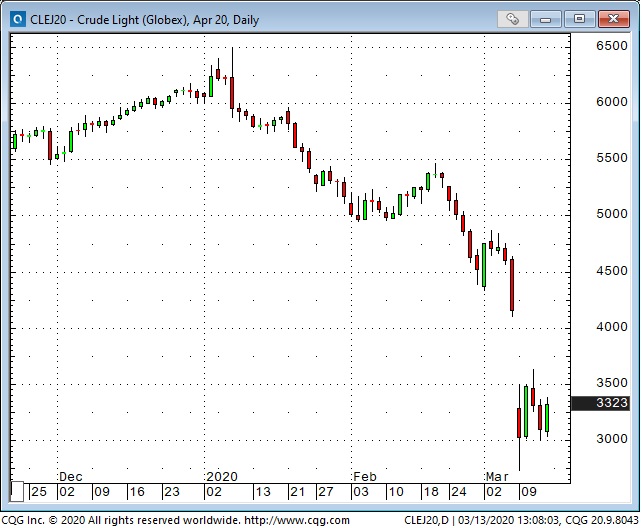The image size is (642, 528).
Task: Click the 2020 year label on time axis
Action: pos(222,477)
